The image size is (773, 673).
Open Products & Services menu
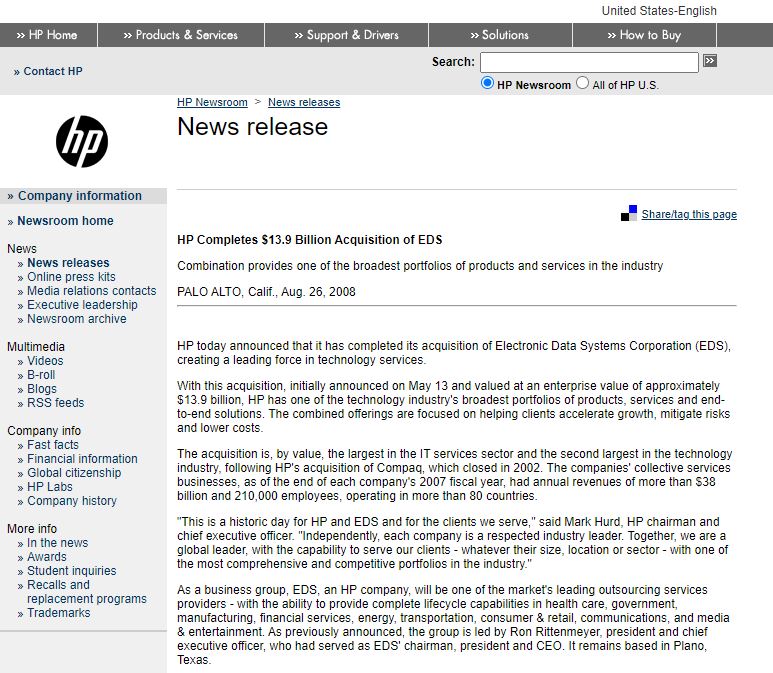tap(181, 35)
